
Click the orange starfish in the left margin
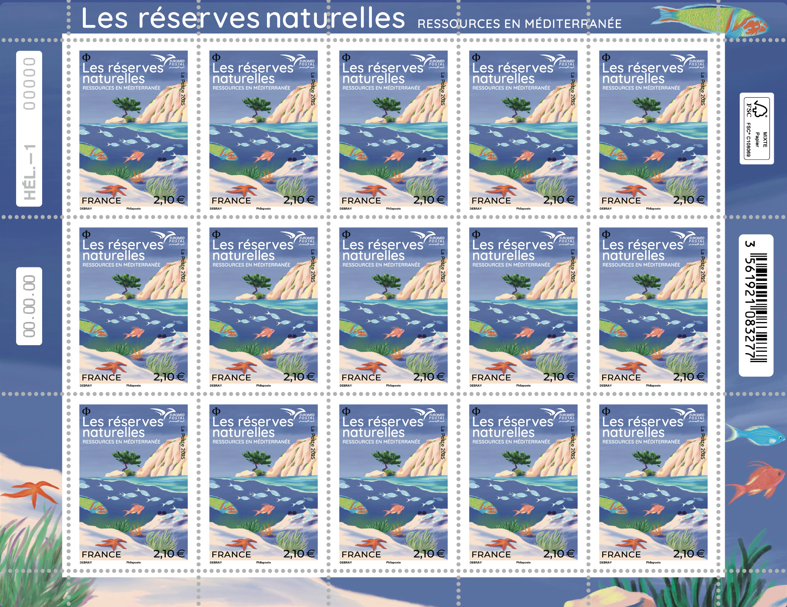[31, 493]
